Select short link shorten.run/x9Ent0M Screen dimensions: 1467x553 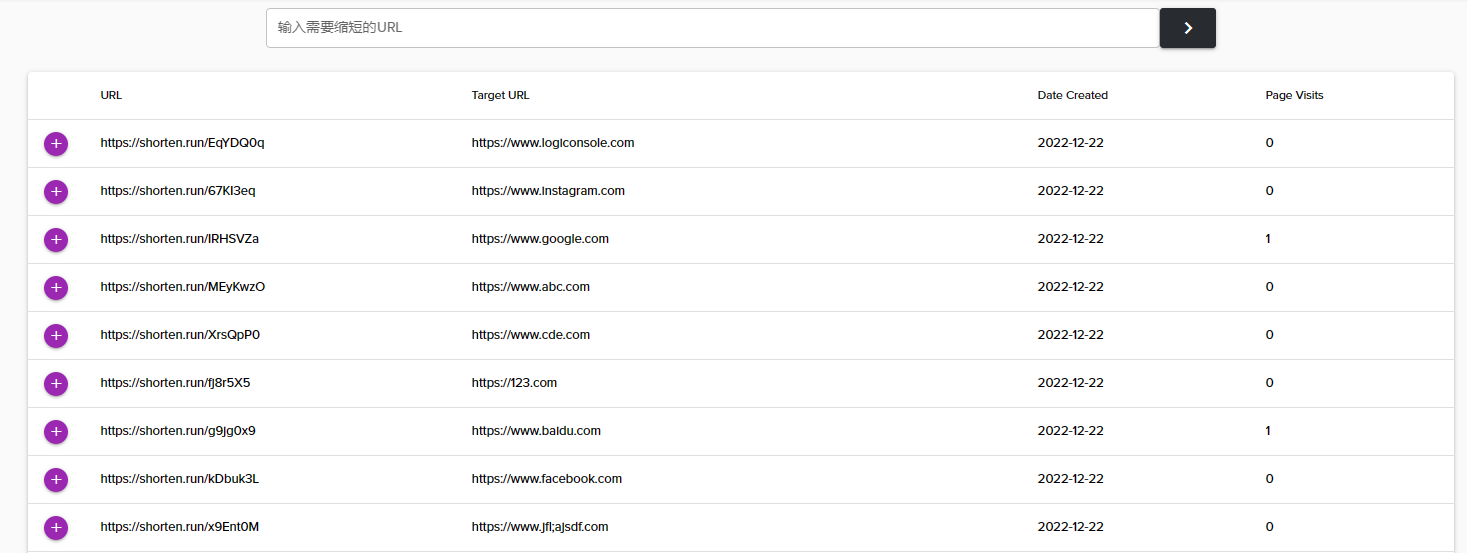click(x=180, y=527)
